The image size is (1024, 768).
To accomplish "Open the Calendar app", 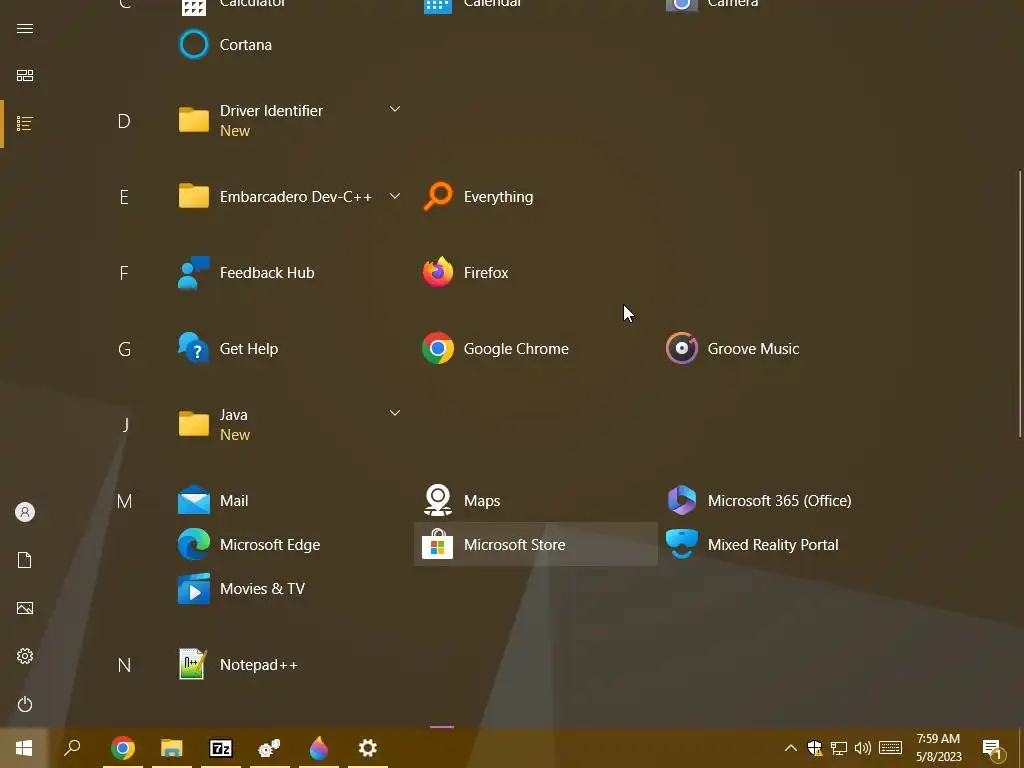I will (x=536, y=5).
